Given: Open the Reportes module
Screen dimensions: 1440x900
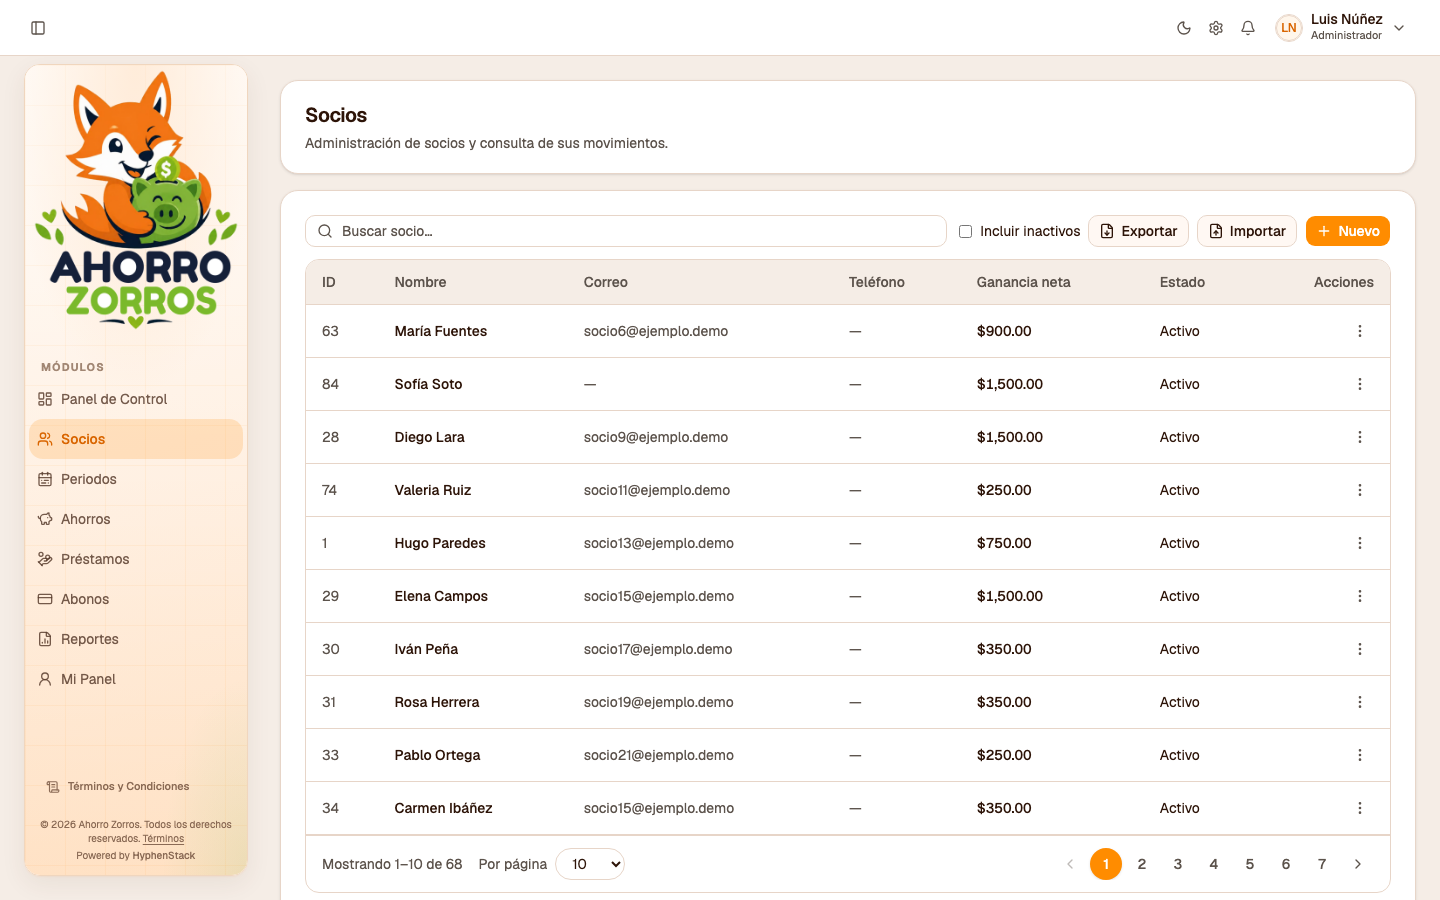Looking at the screenshot, I should tap(136, 639).
